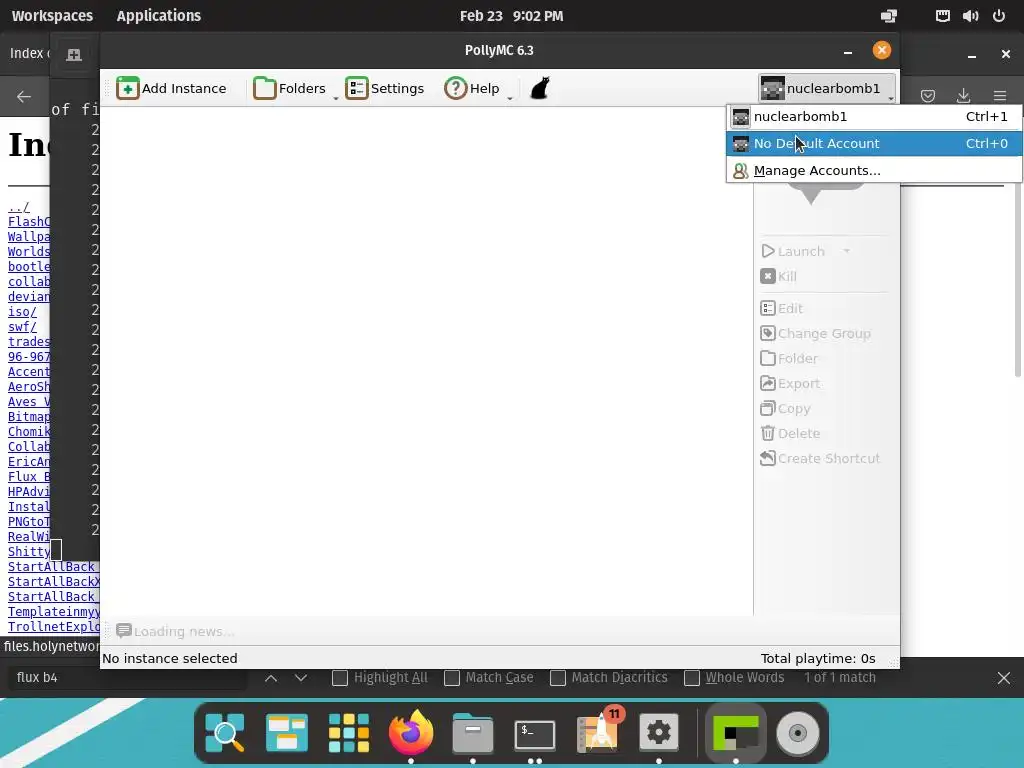Screen dimensions: 1024x768
Task: Close the find bar
Action: point(1004,678)
